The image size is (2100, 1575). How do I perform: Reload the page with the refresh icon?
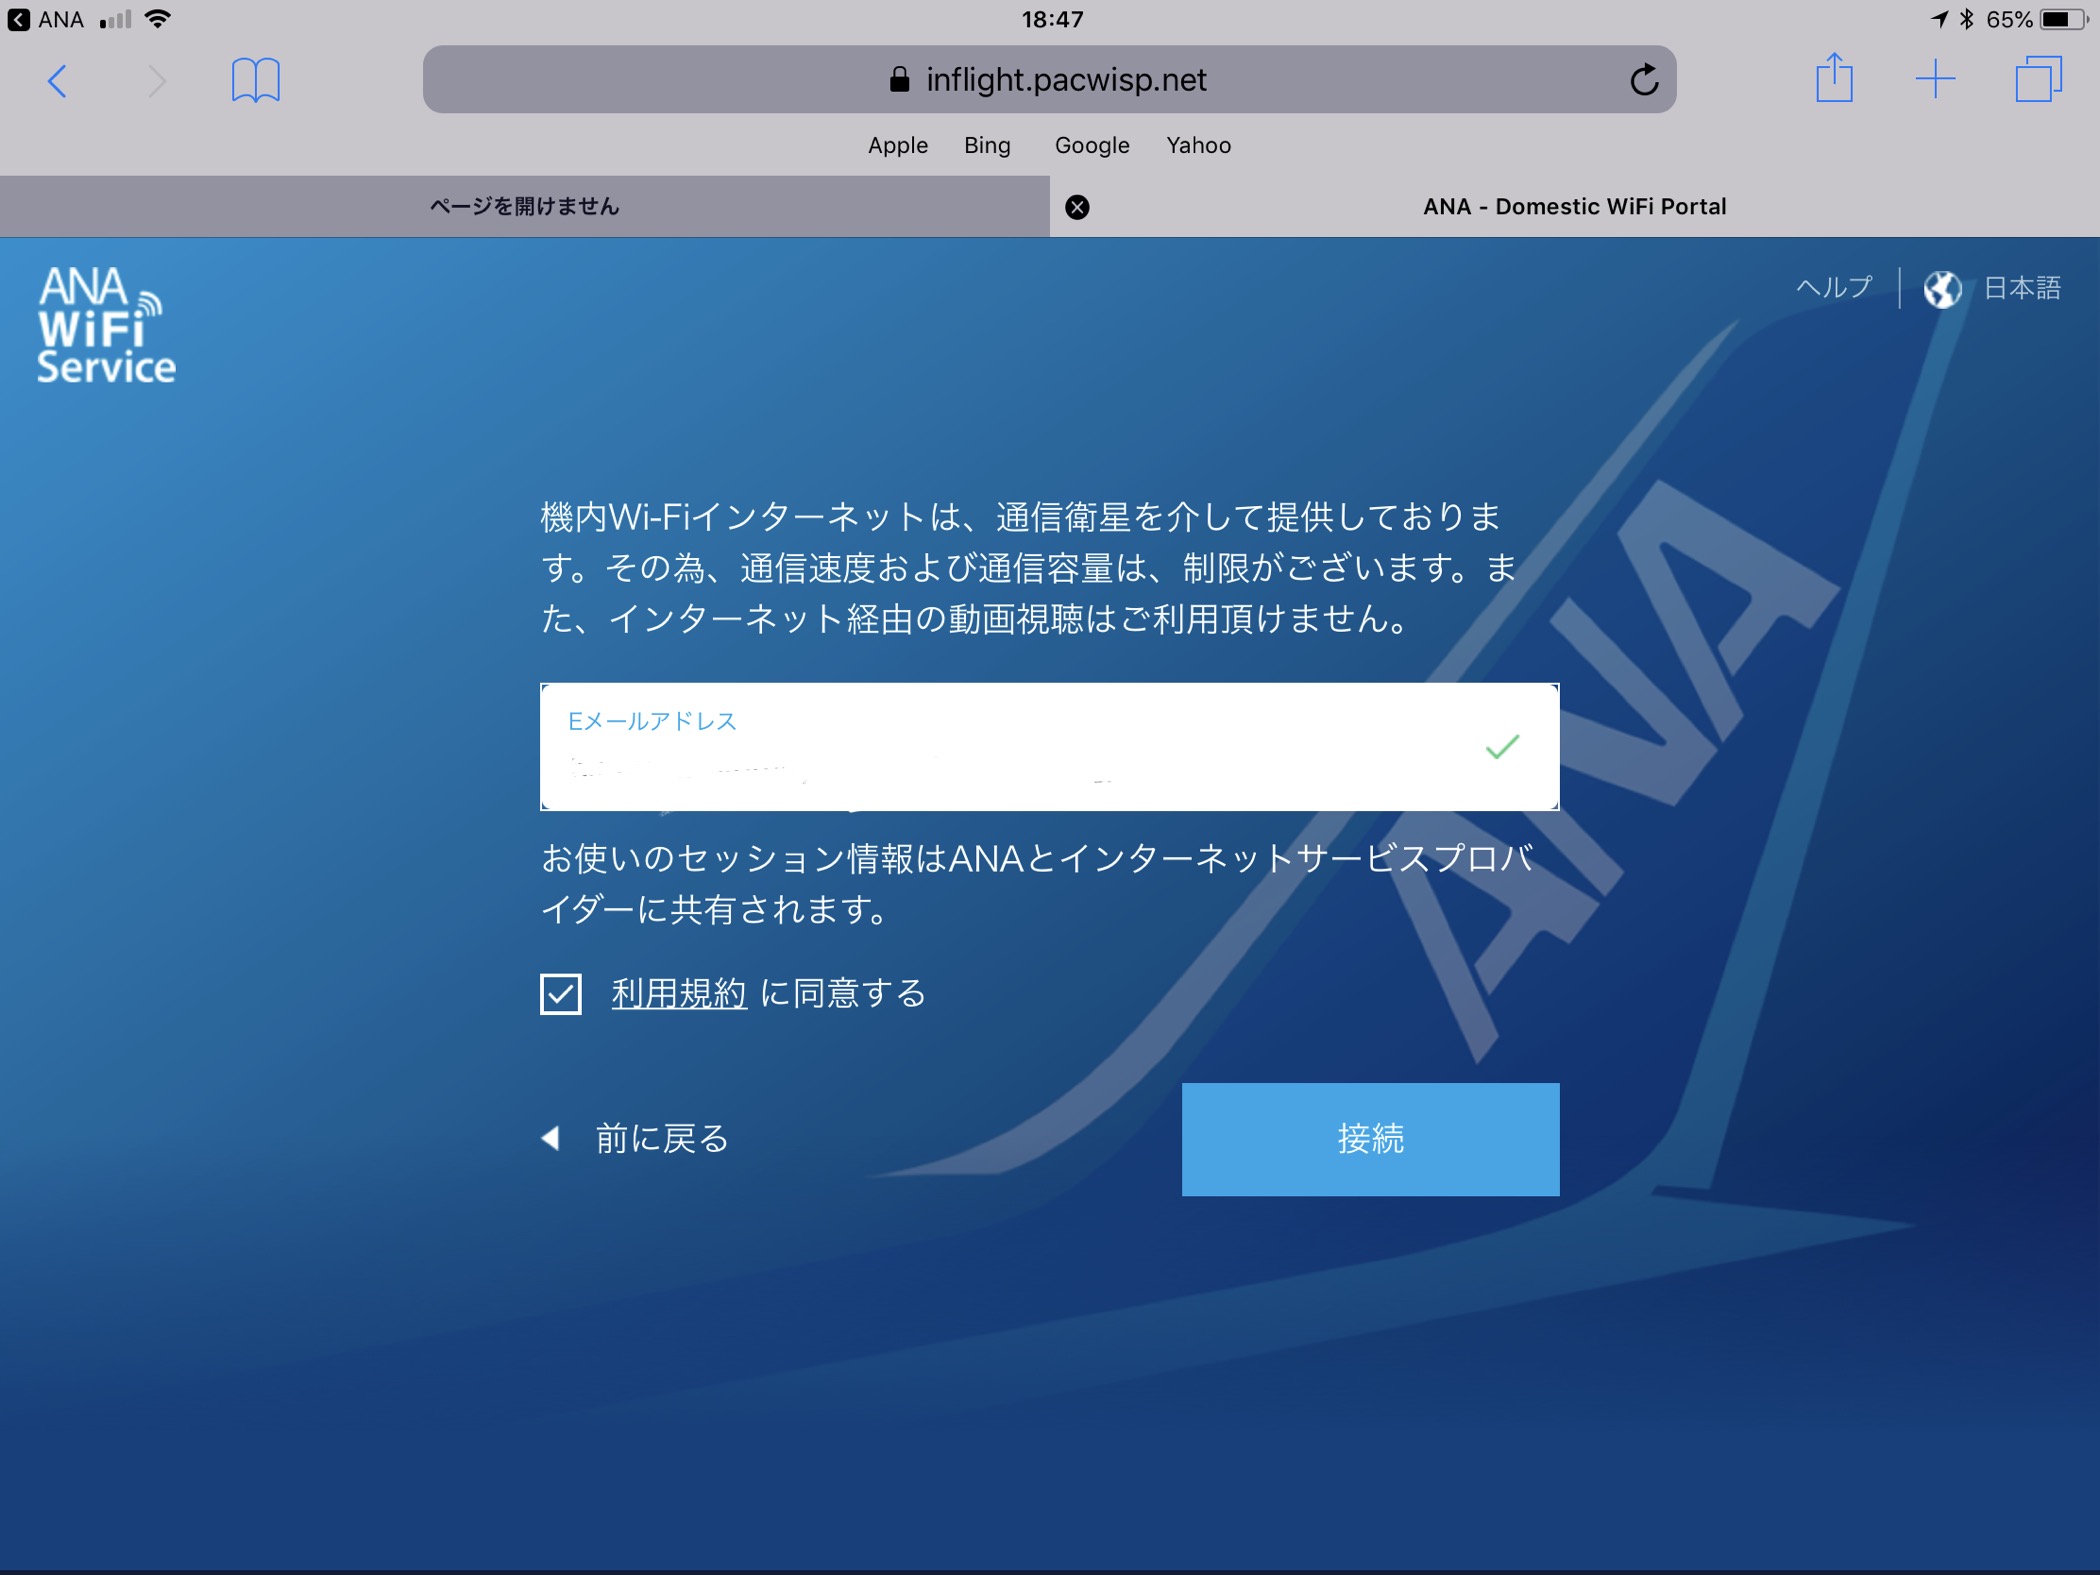pyautogui.click(x=1643, y=80)
